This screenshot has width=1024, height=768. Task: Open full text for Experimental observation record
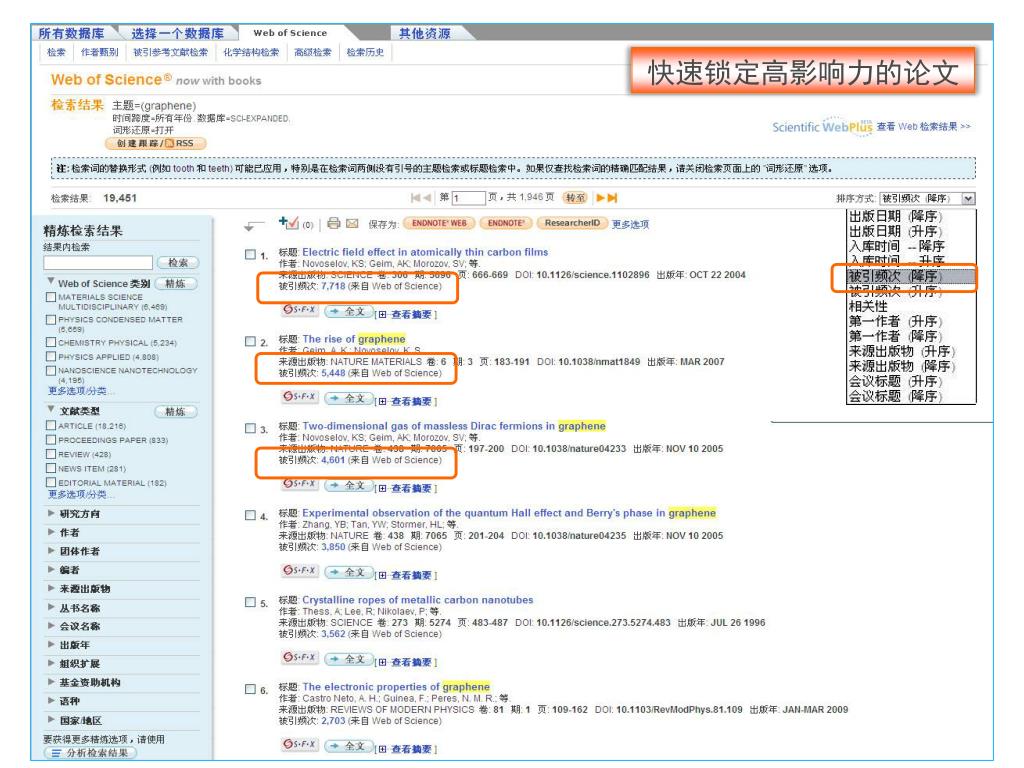pos(349,572)
